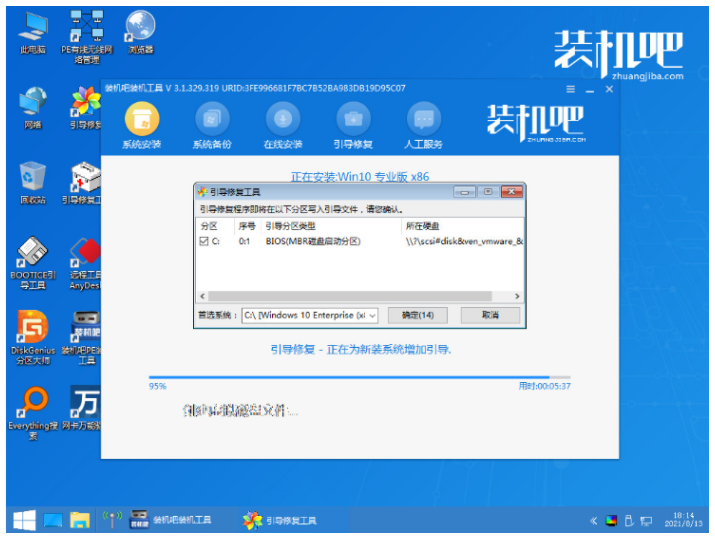Screen dimensions: 715x538
Task: Launch the Everything搜索 desktop shortcut
Action: (x=33, y=414)
